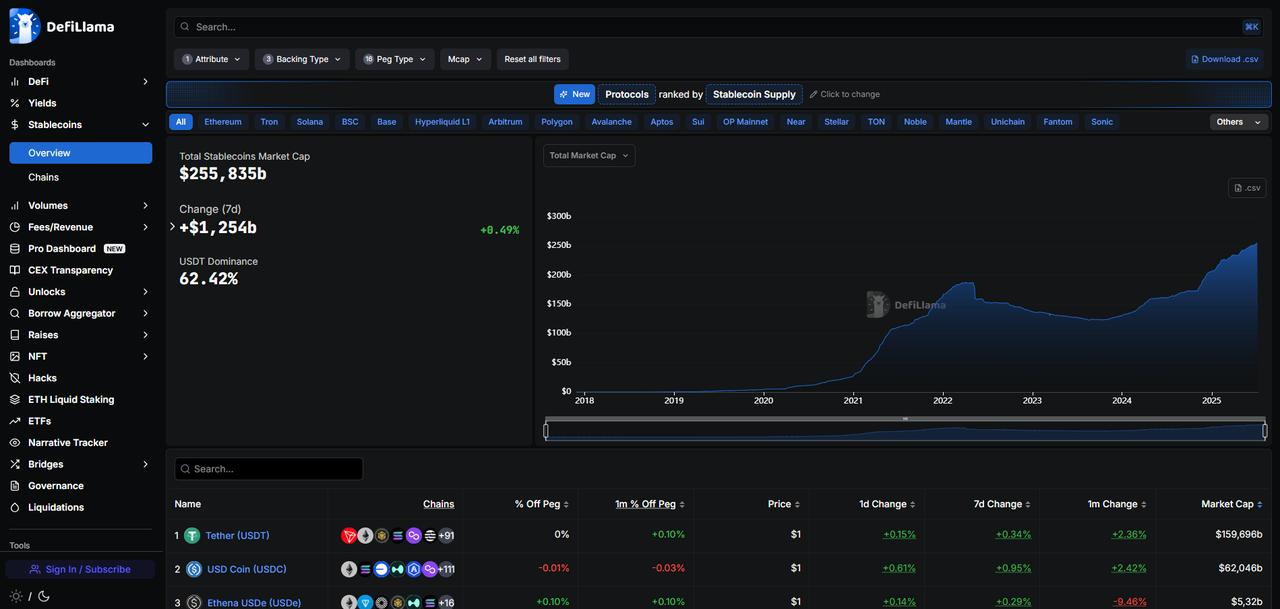This screenshot has height=609, width=1280.
Task: Expand the DeFi sidebar section
Action: (145, 82)
